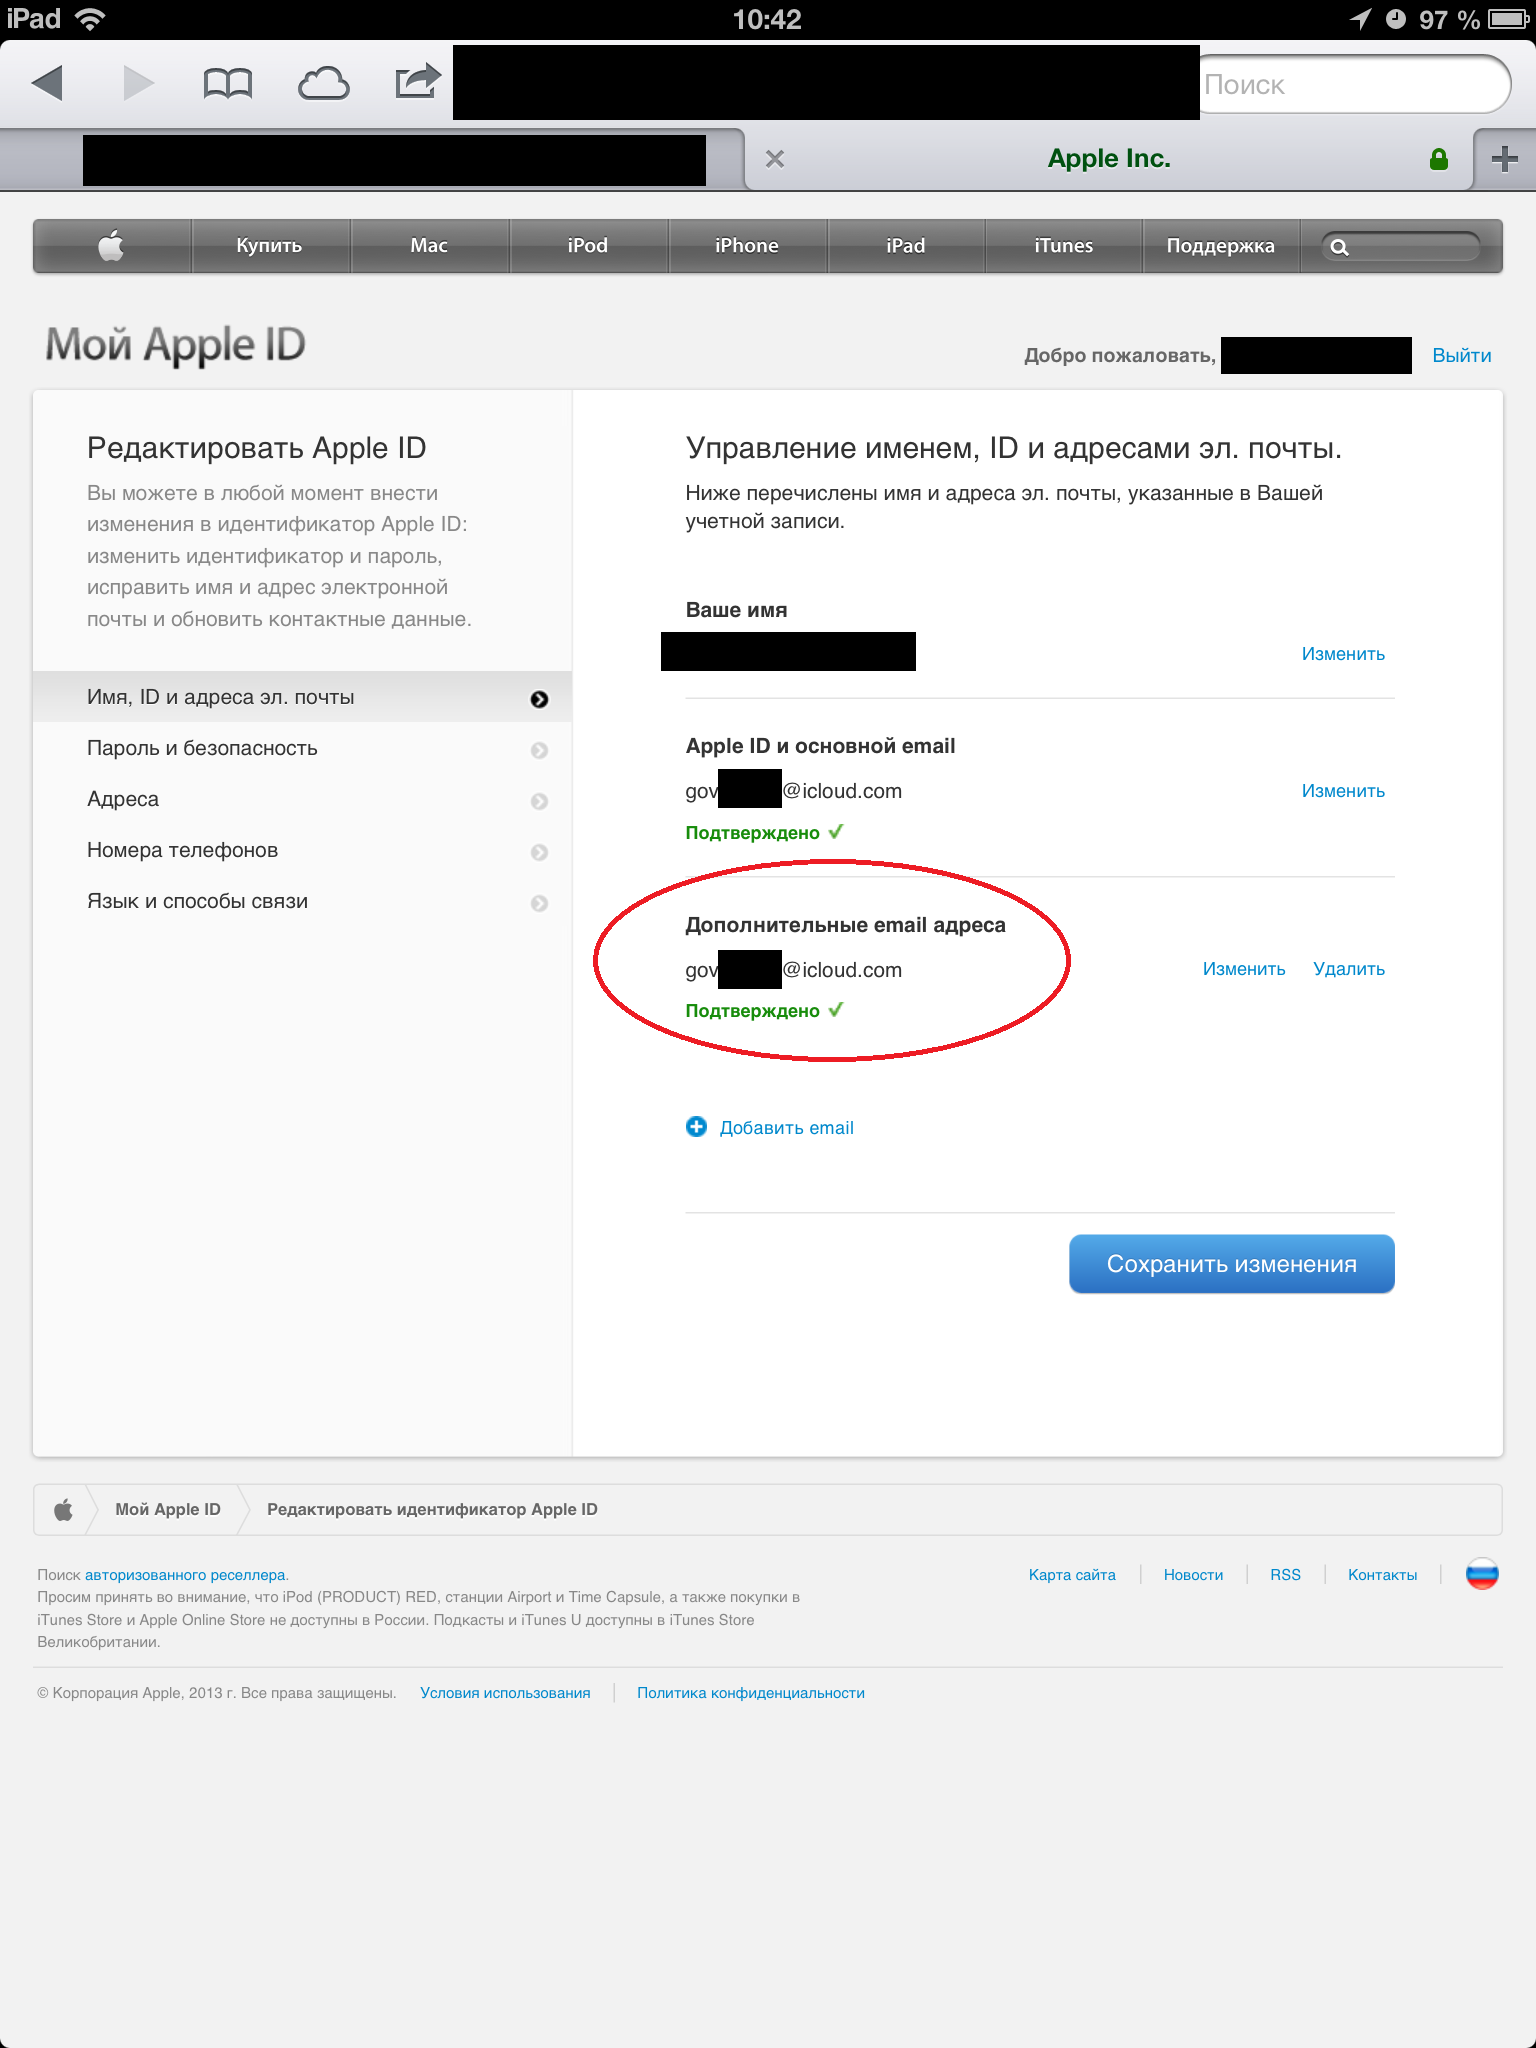Click Удалить for additional email address

[1349, 969]
